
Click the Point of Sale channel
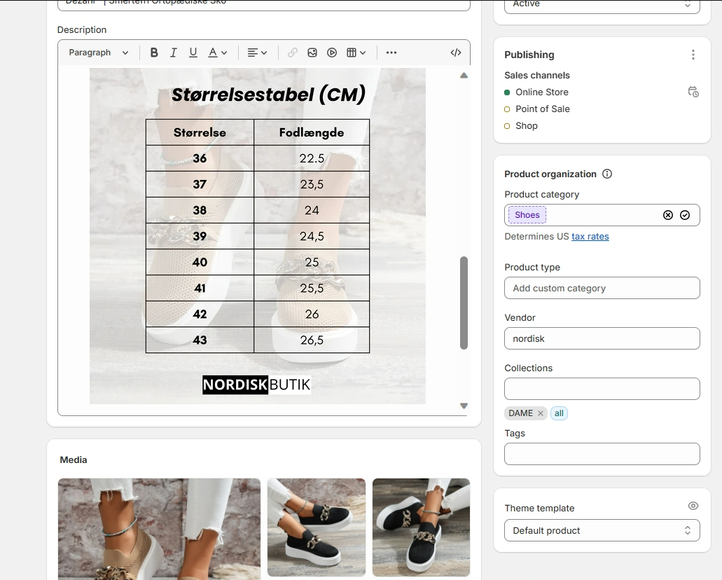pyautogui.click(x=542, y=109)
